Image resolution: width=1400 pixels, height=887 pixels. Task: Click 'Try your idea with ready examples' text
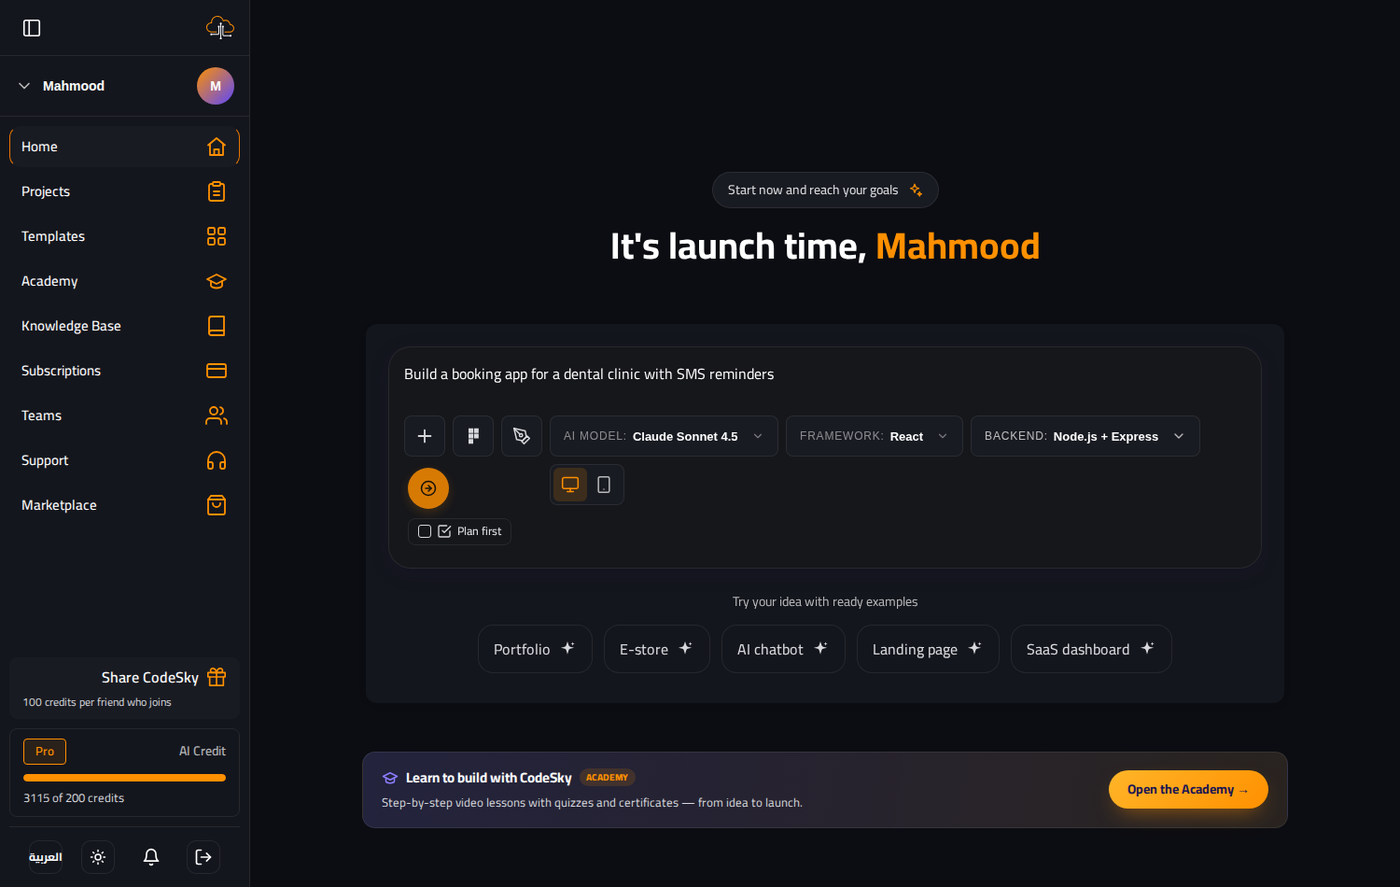825,602
